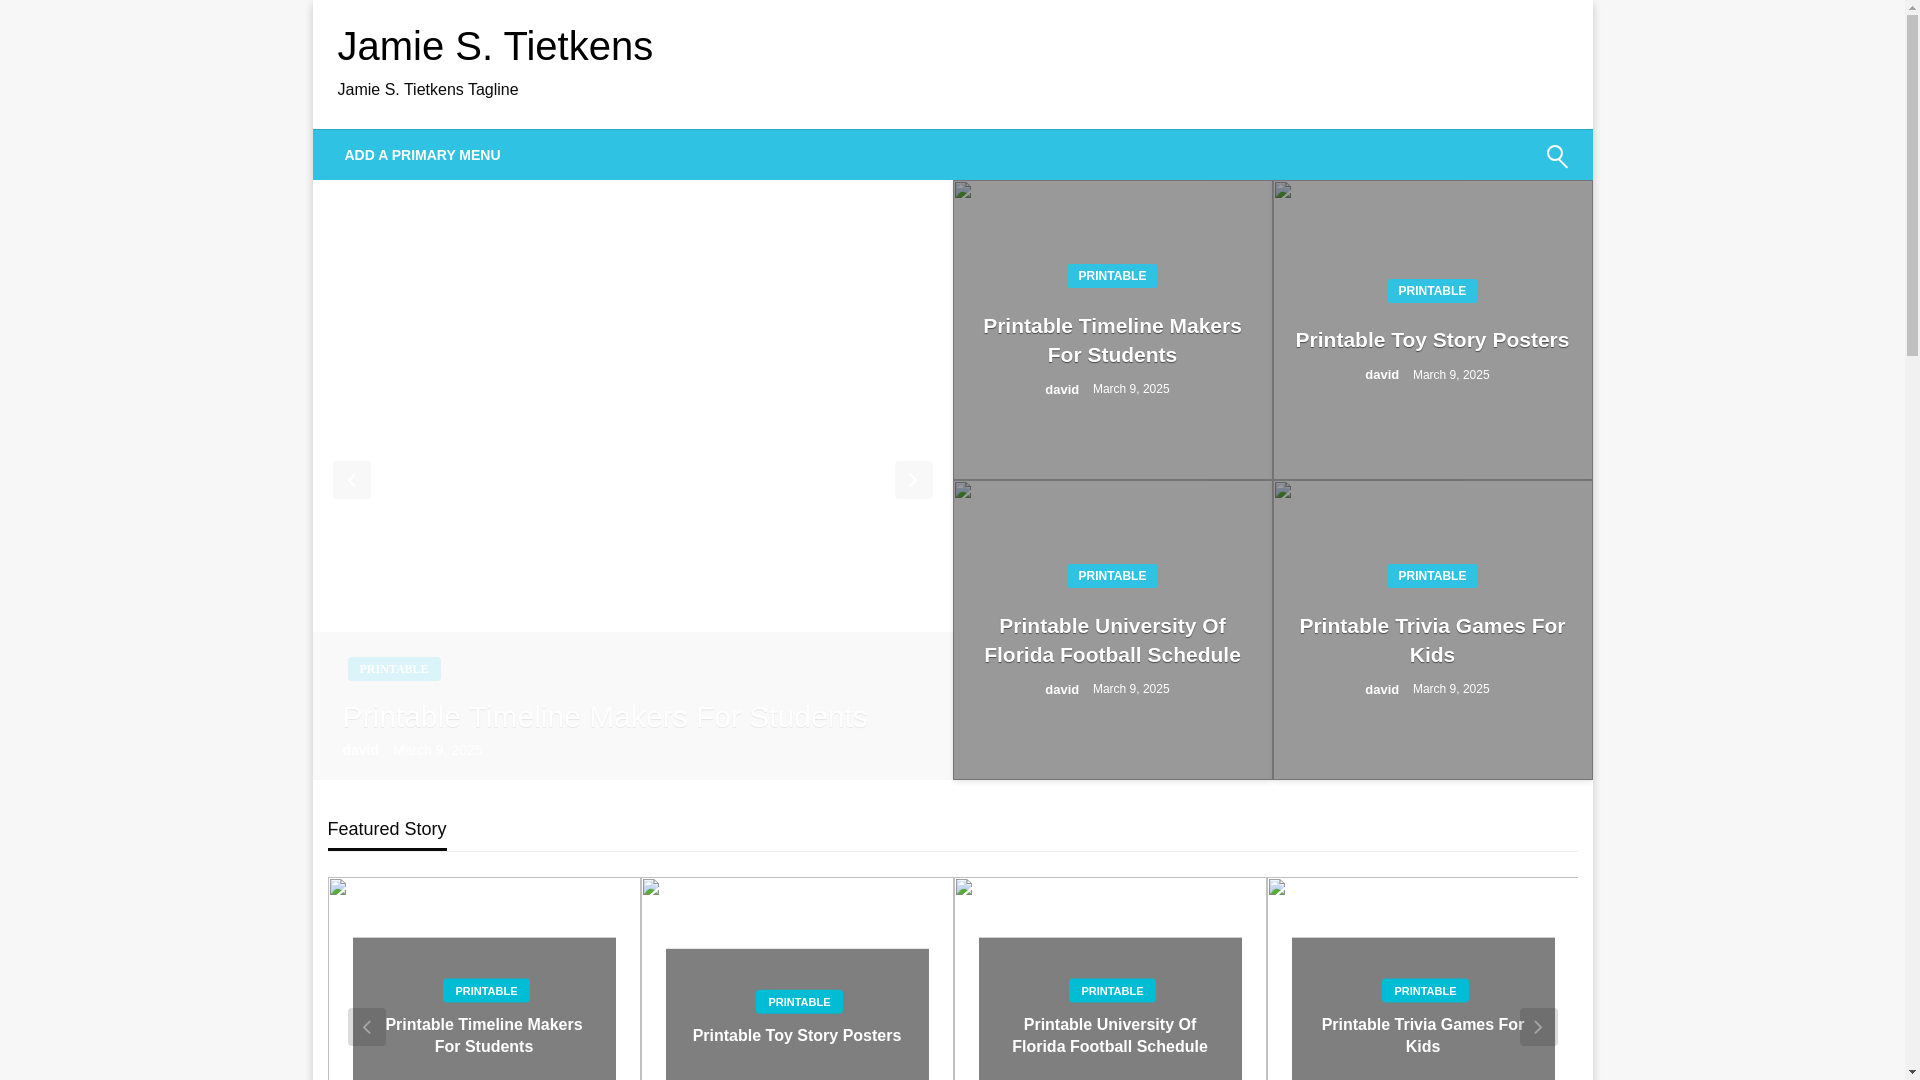Click the Jamie S. Tietkens Tagline text
Screen dimensions: 1920x1080
(428, 90)
